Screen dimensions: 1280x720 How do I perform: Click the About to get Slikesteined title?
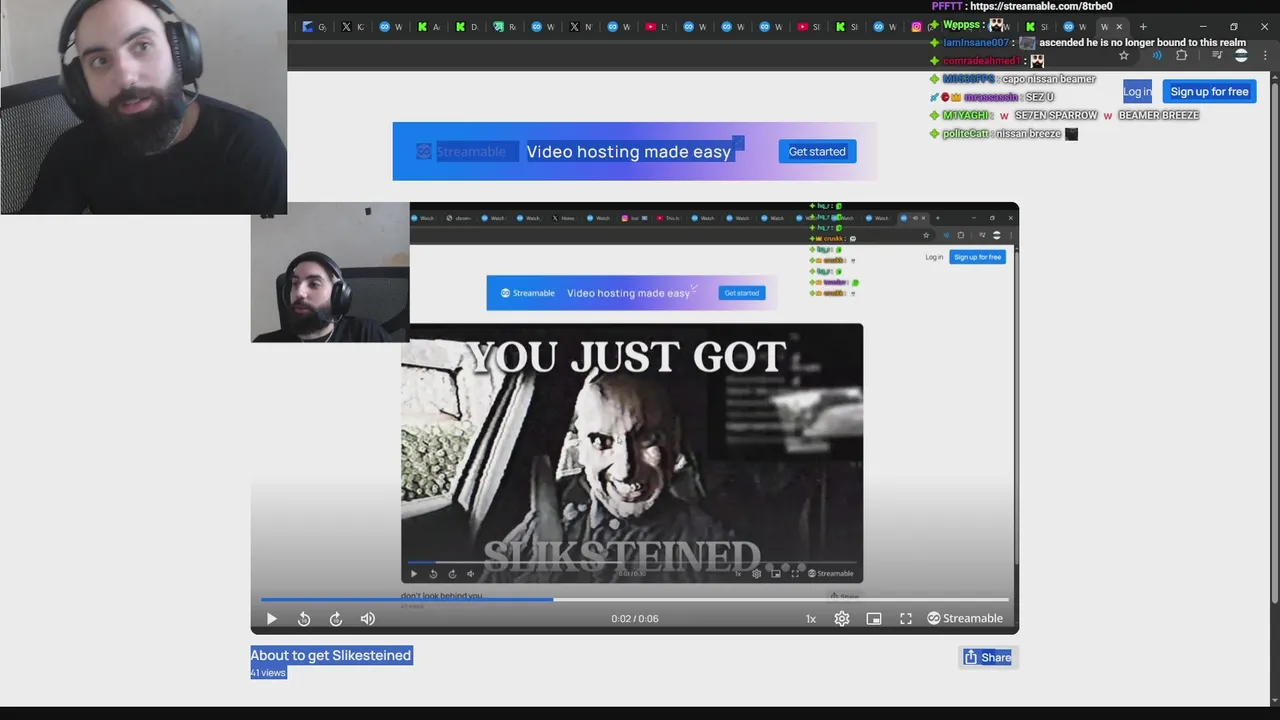(331, 655)
